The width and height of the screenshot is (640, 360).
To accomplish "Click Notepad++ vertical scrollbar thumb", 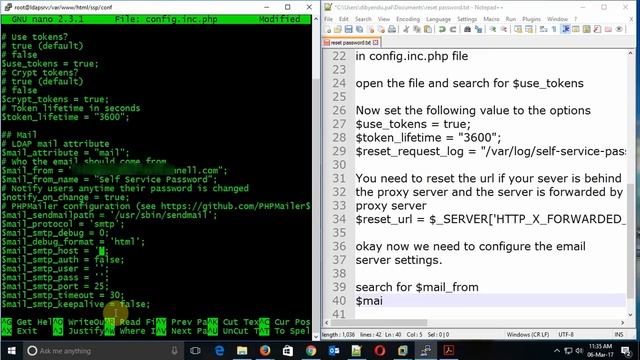I will (631, 241).
